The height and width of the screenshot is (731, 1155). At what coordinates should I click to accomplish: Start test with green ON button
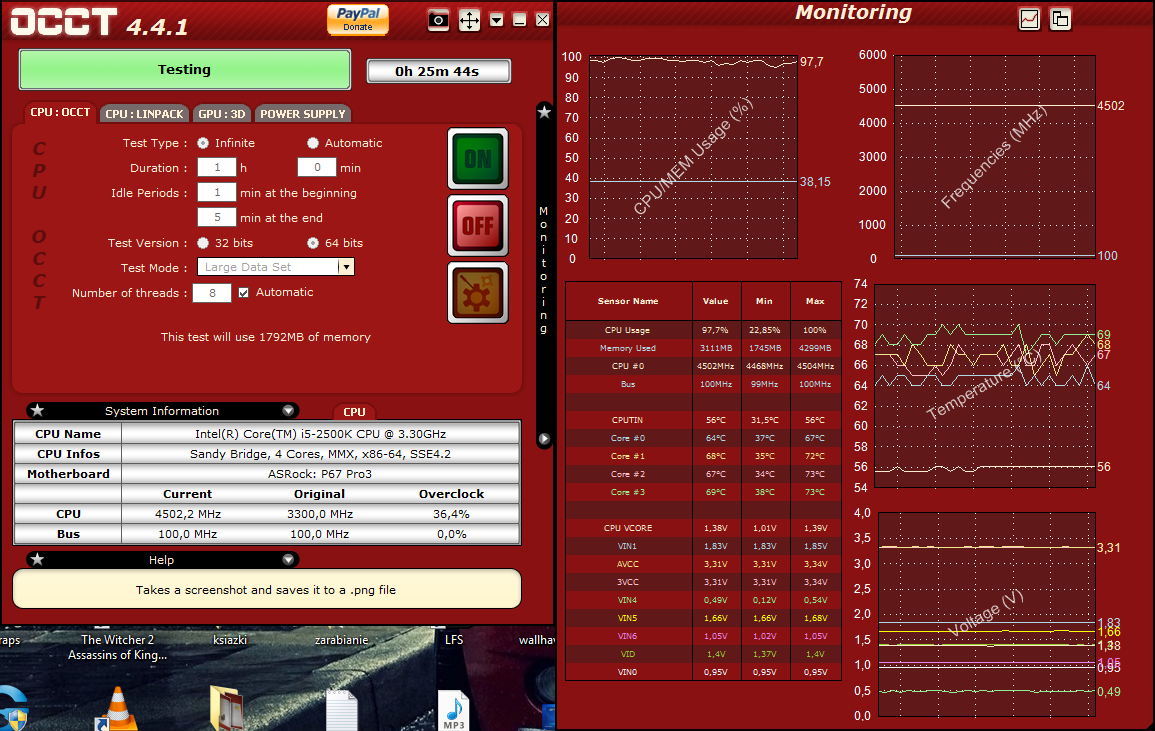478,158
